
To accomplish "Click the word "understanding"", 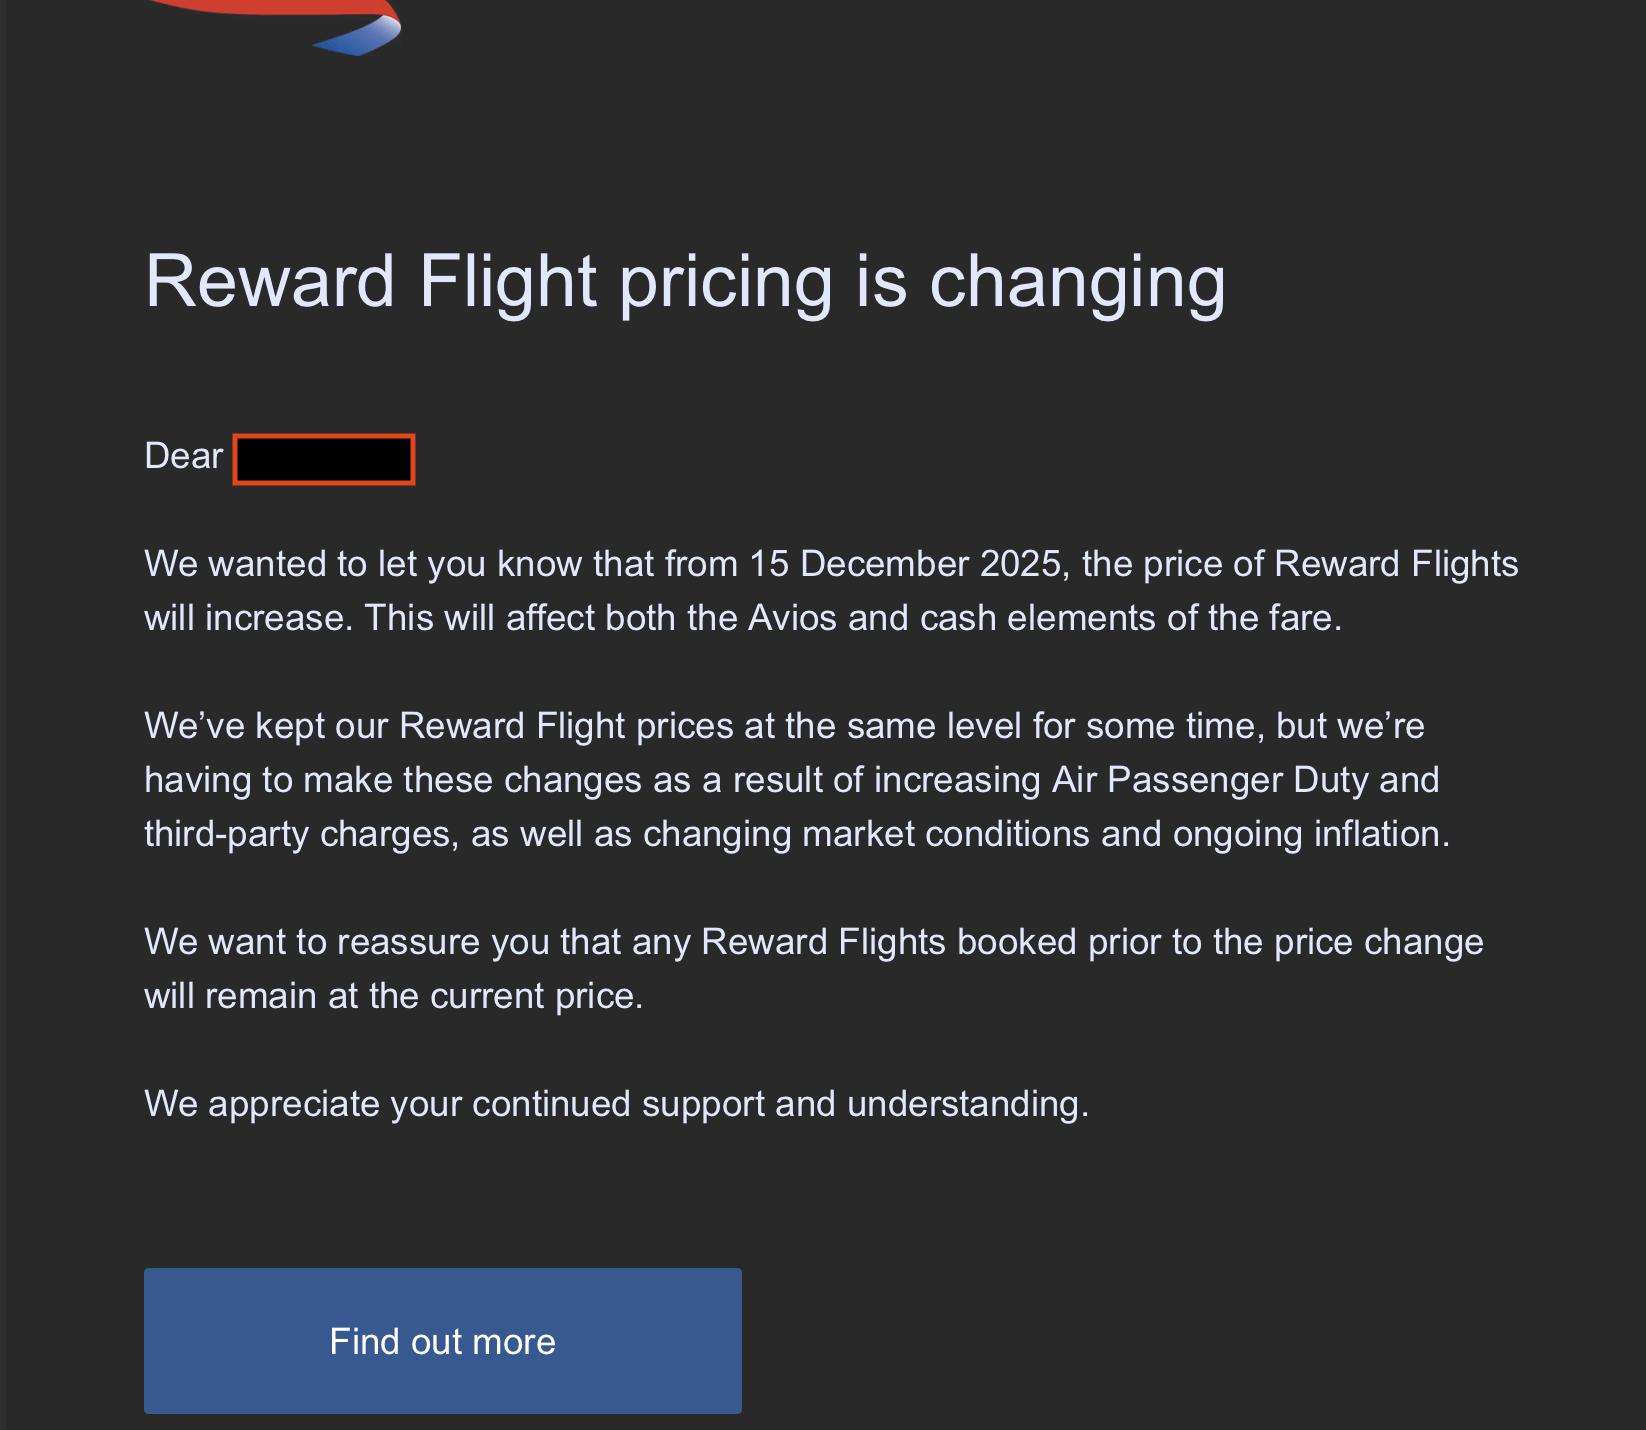I will click(x=966, y=1104).
